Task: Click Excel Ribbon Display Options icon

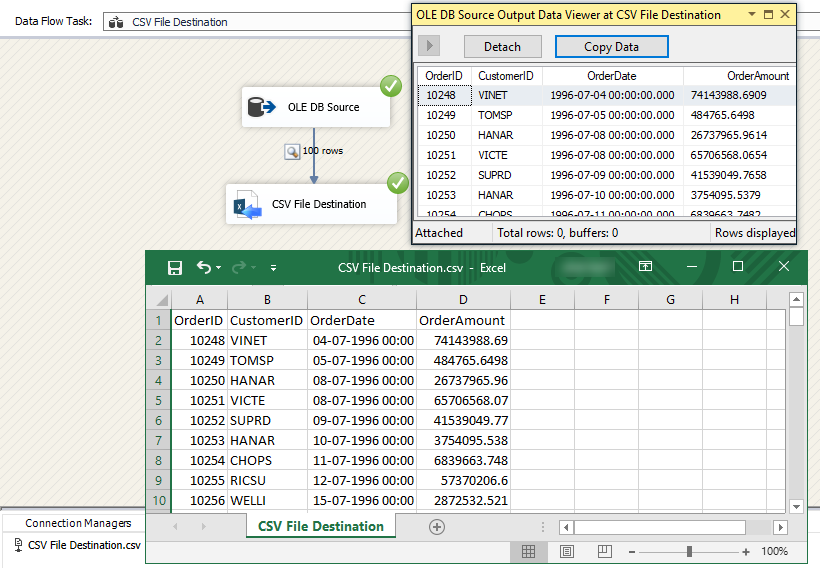Action: [x=645, y=267]
